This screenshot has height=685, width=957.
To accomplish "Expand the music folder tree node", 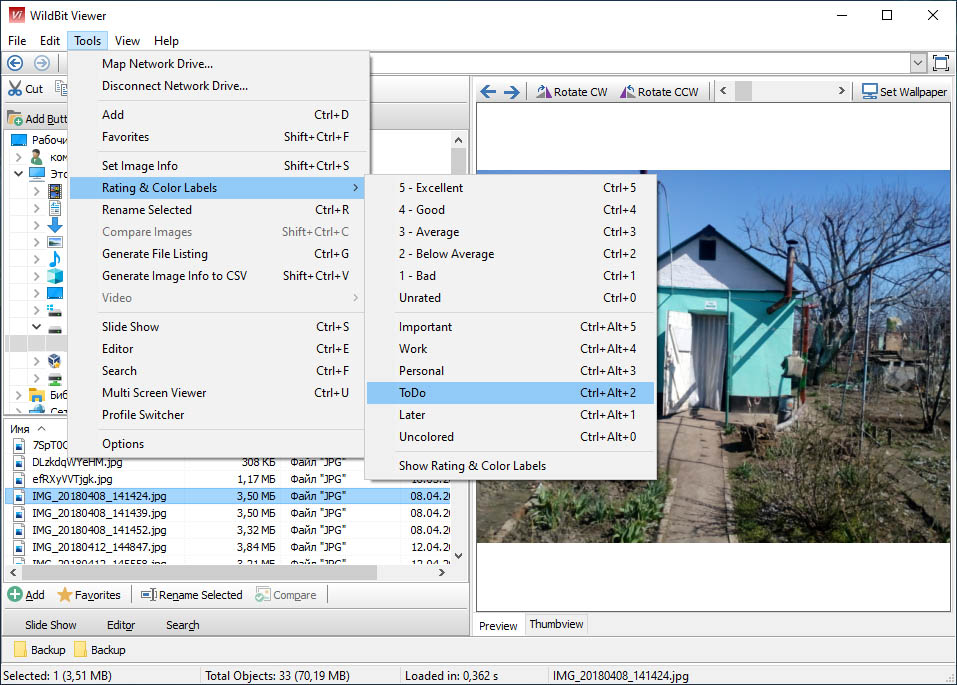I will pos(36,259).
